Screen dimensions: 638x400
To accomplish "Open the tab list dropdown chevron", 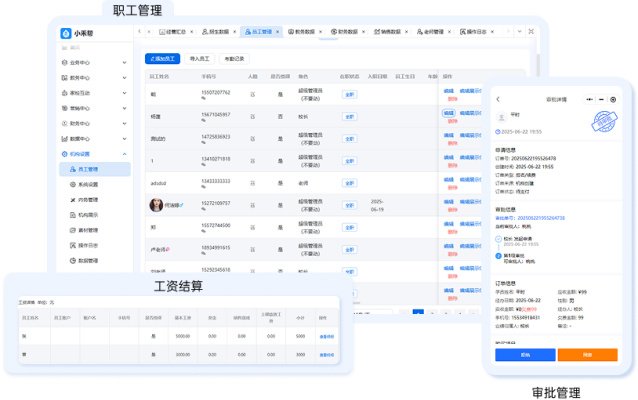I will pos(520,31).
